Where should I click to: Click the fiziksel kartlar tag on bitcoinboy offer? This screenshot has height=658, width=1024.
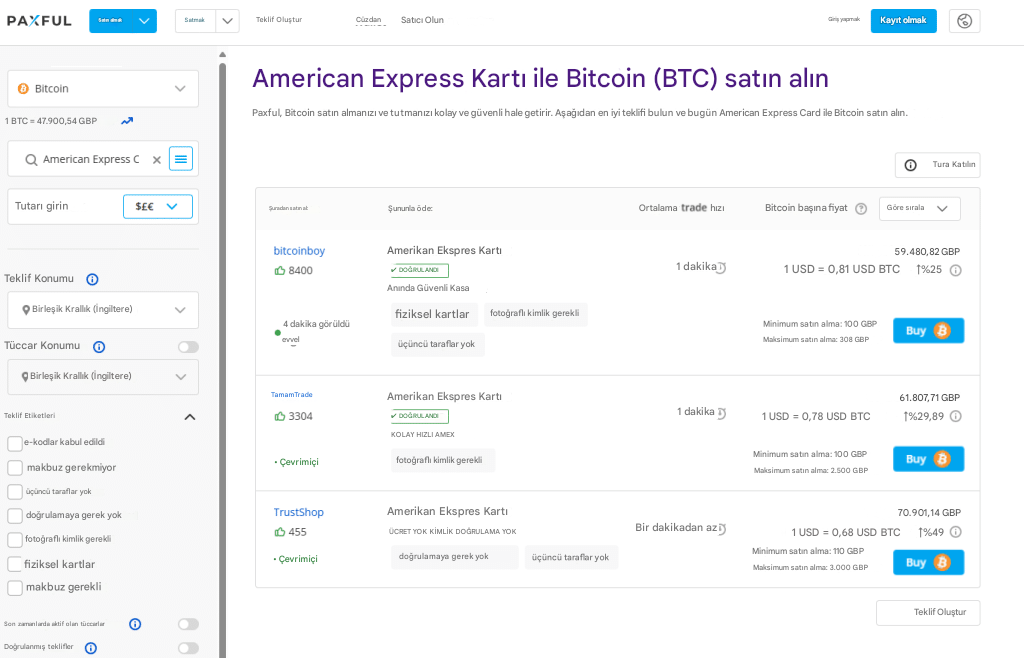pyautogui.click(x=432, y=315)
